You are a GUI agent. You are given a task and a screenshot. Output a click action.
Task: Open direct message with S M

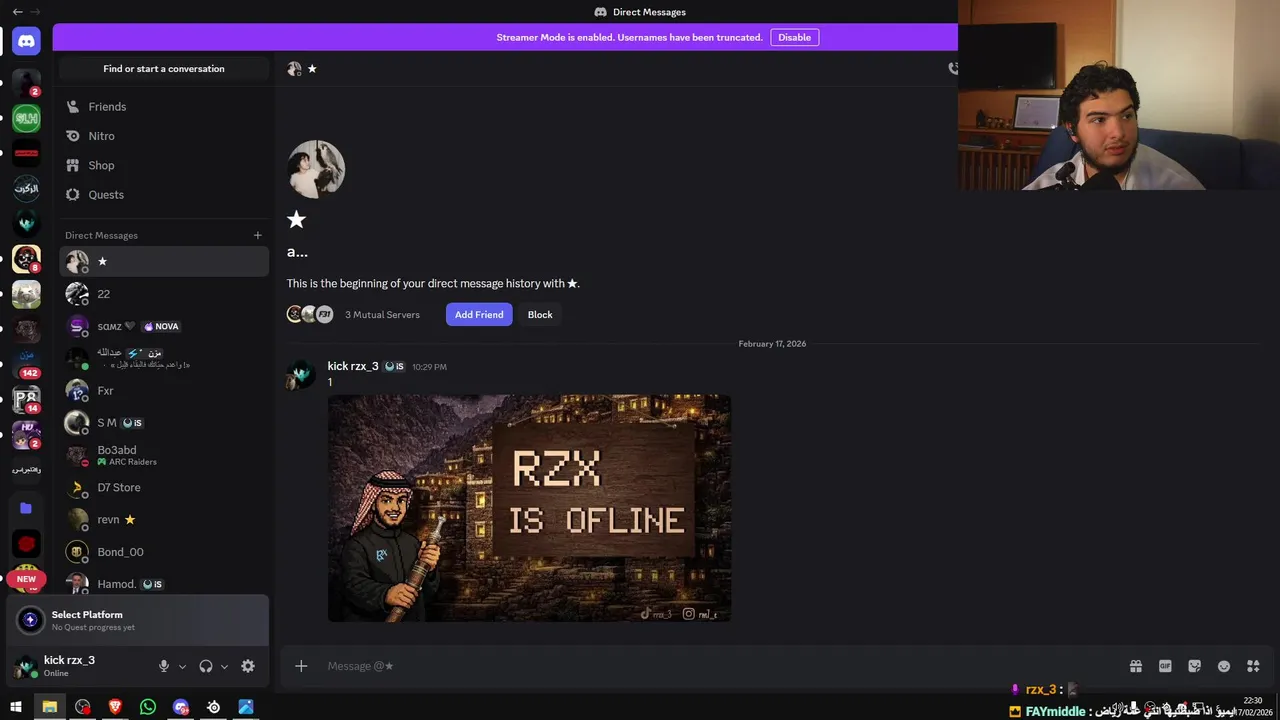pos(164,422)
